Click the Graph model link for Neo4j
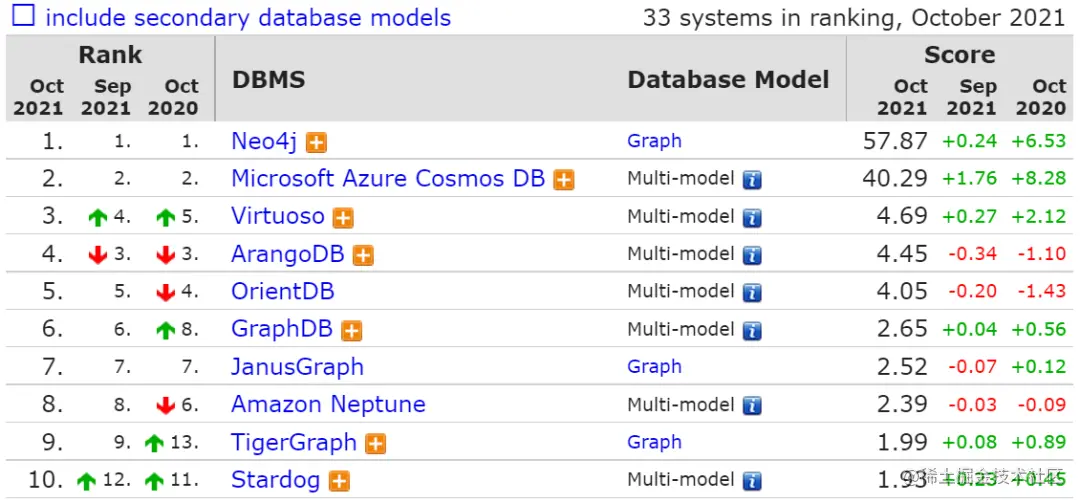The width and height of the screenshot is (1080, 503). [654, 141]
